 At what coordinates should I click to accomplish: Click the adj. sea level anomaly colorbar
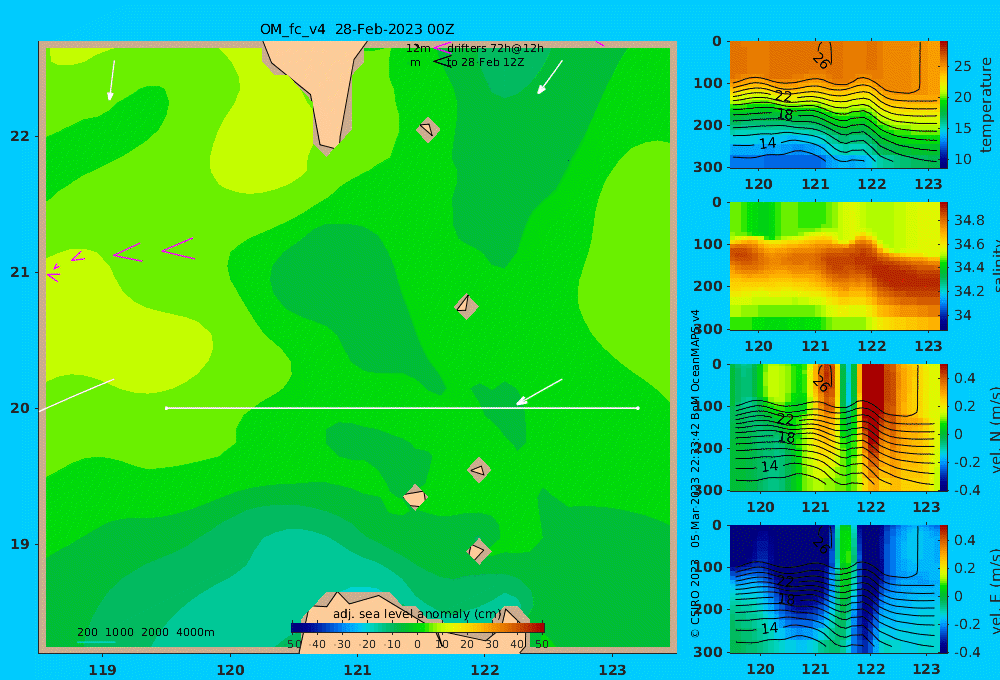[418, 628]
